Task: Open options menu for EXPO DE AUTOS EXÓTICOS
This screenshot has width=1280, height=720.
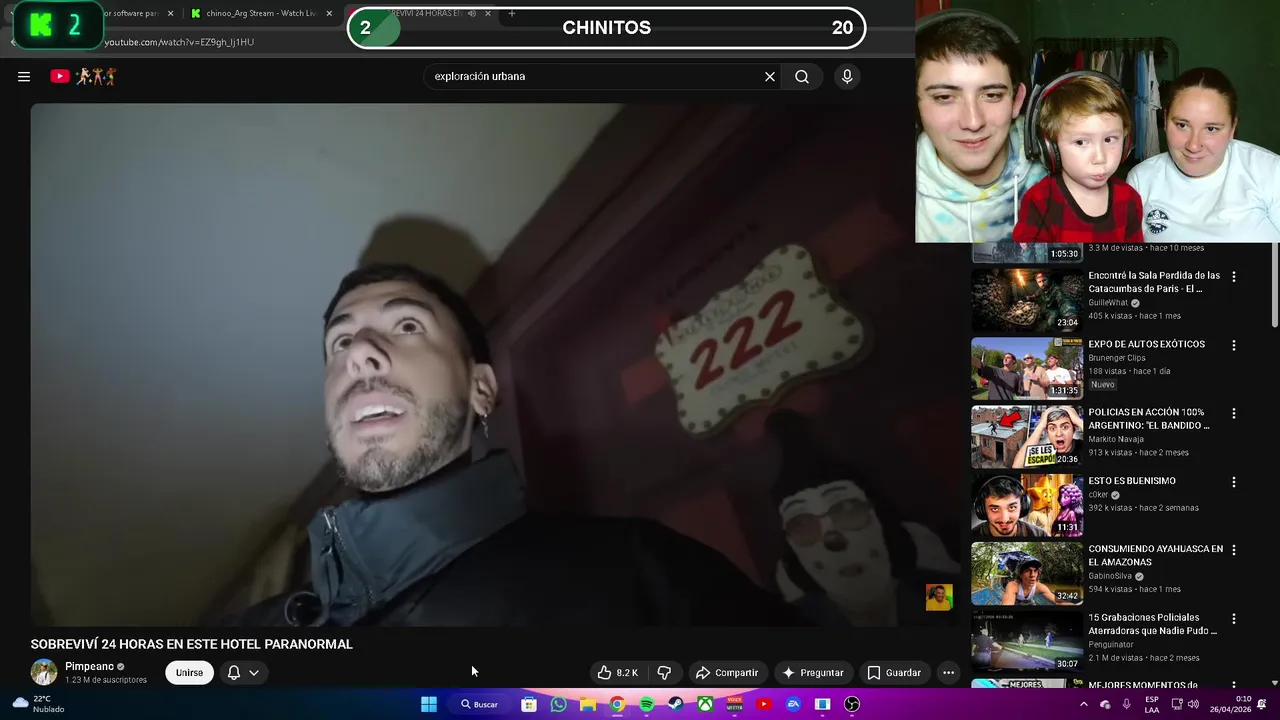Action: pos(1233,345)
